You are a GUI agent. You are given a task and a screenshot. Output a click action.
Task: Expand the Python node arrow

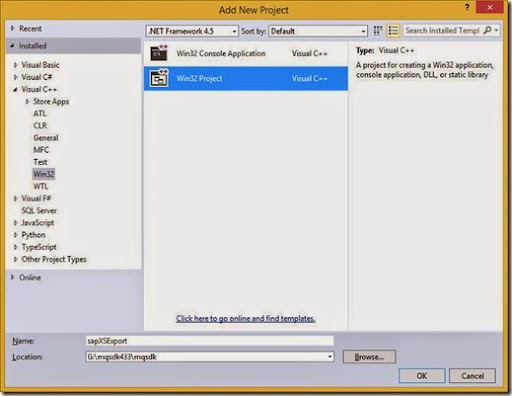pyautogui.click(x=16, y=235)
